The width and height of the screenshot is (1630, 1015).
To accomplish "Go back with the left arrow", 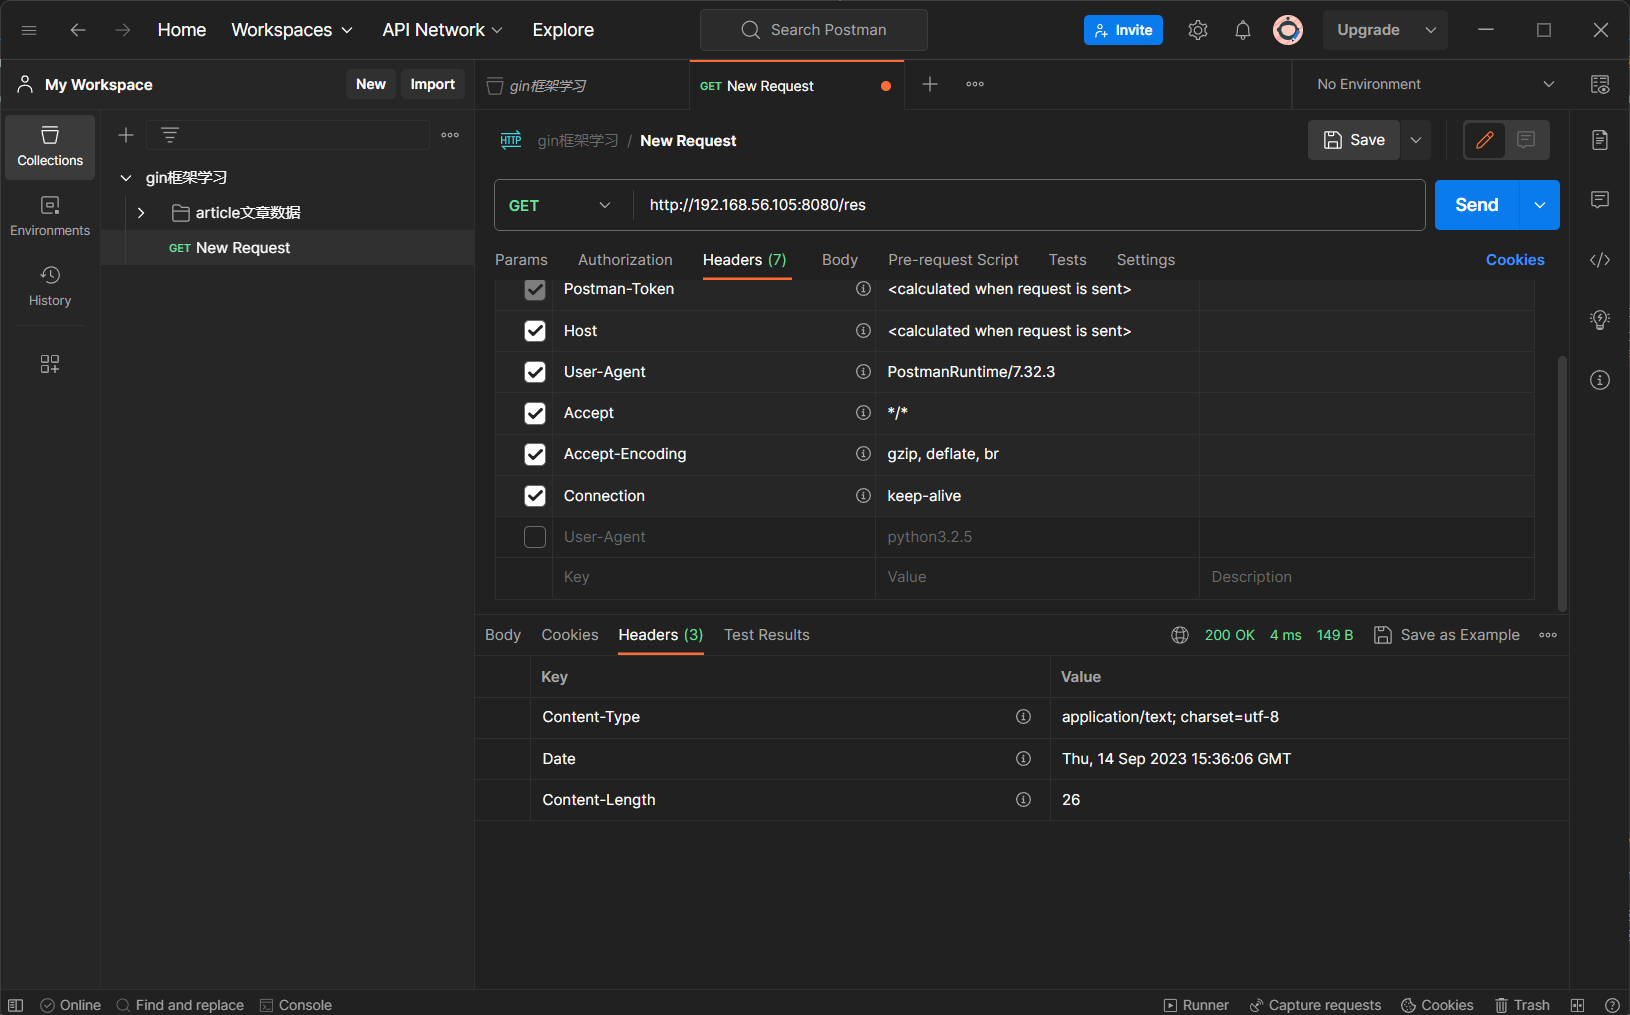I will click(x=78, y=30).
